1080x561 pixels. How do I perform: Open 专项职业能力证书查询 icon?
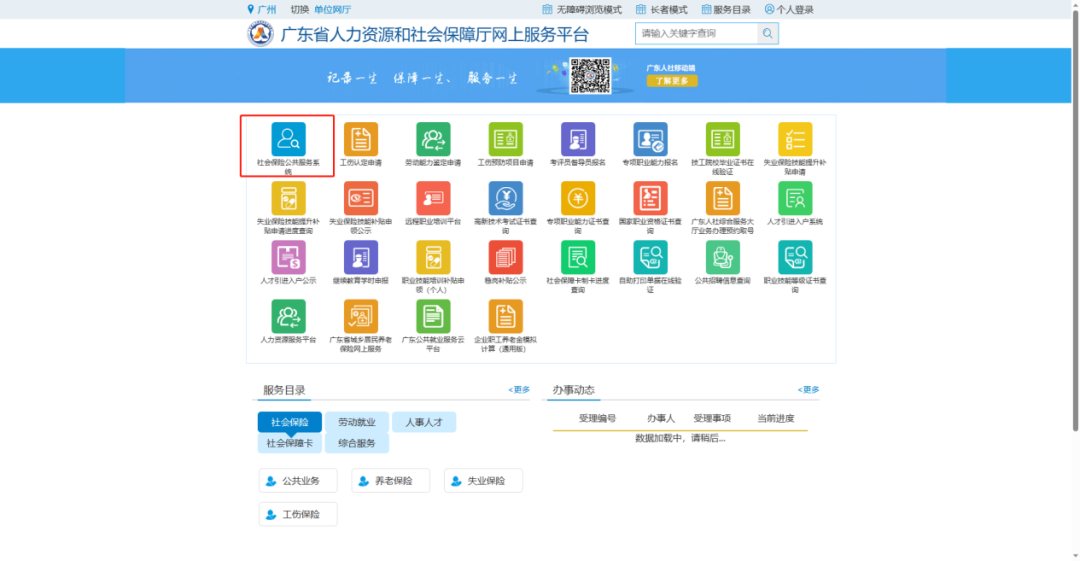578,198
